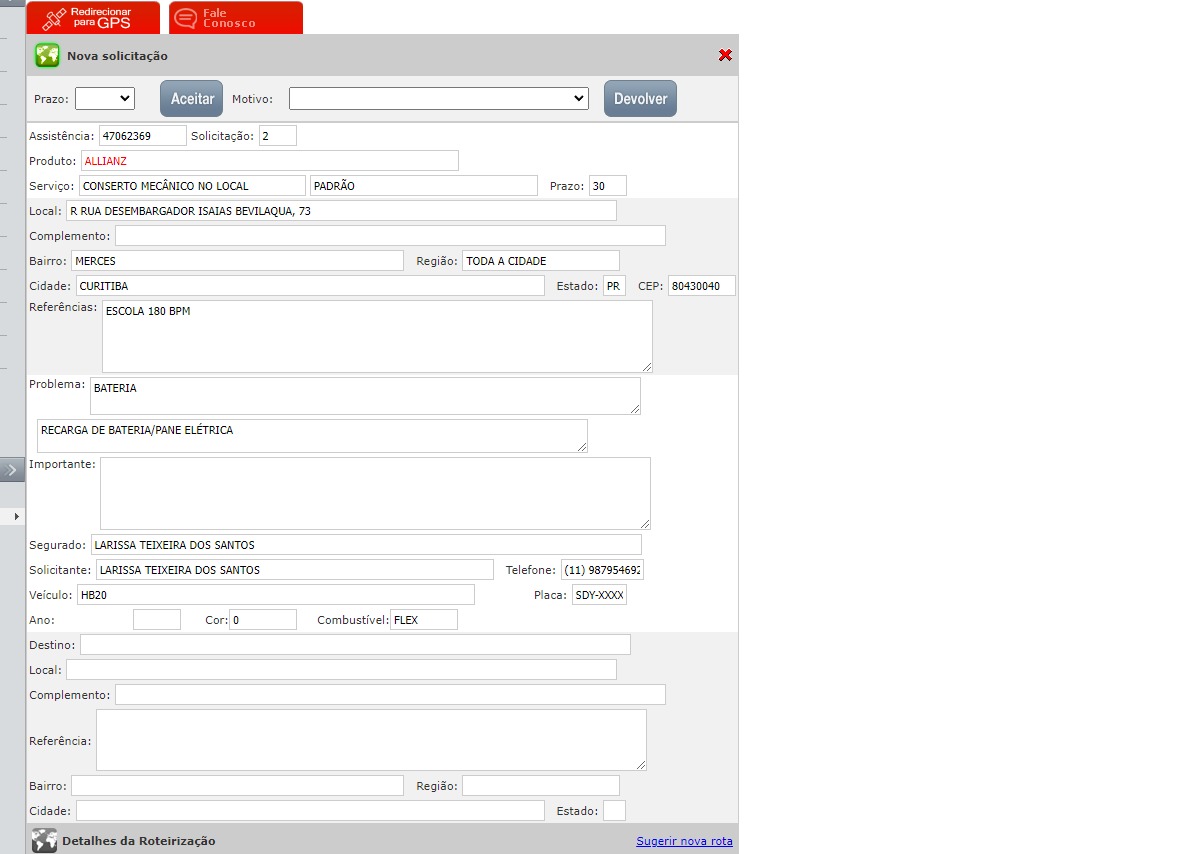Click the Placa field SDY-XXXX
The width and height of the screenshot is (1201, 854).
click(599, 594)
